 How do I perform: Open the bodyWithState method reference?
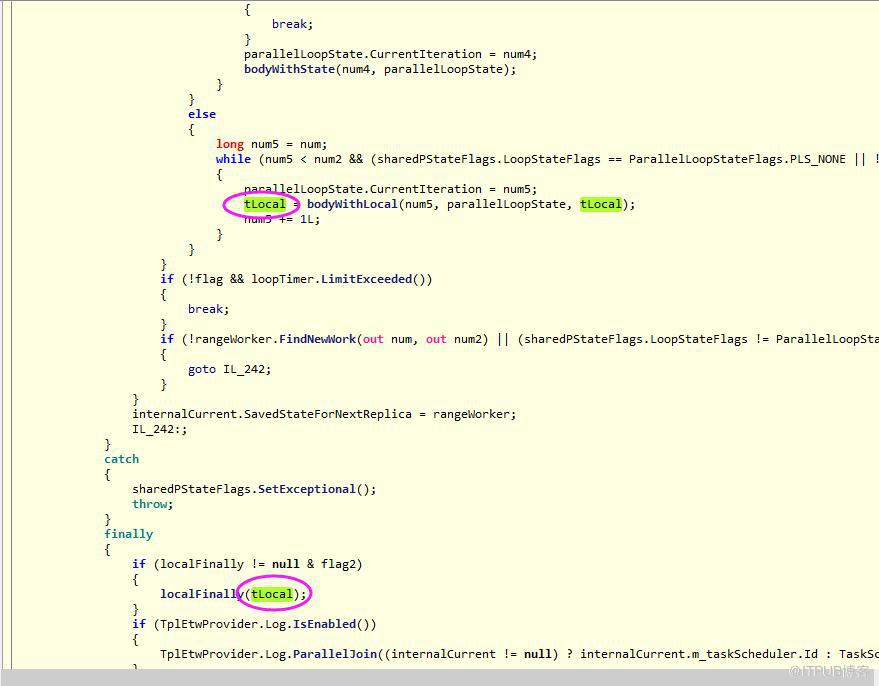[289, 69]
